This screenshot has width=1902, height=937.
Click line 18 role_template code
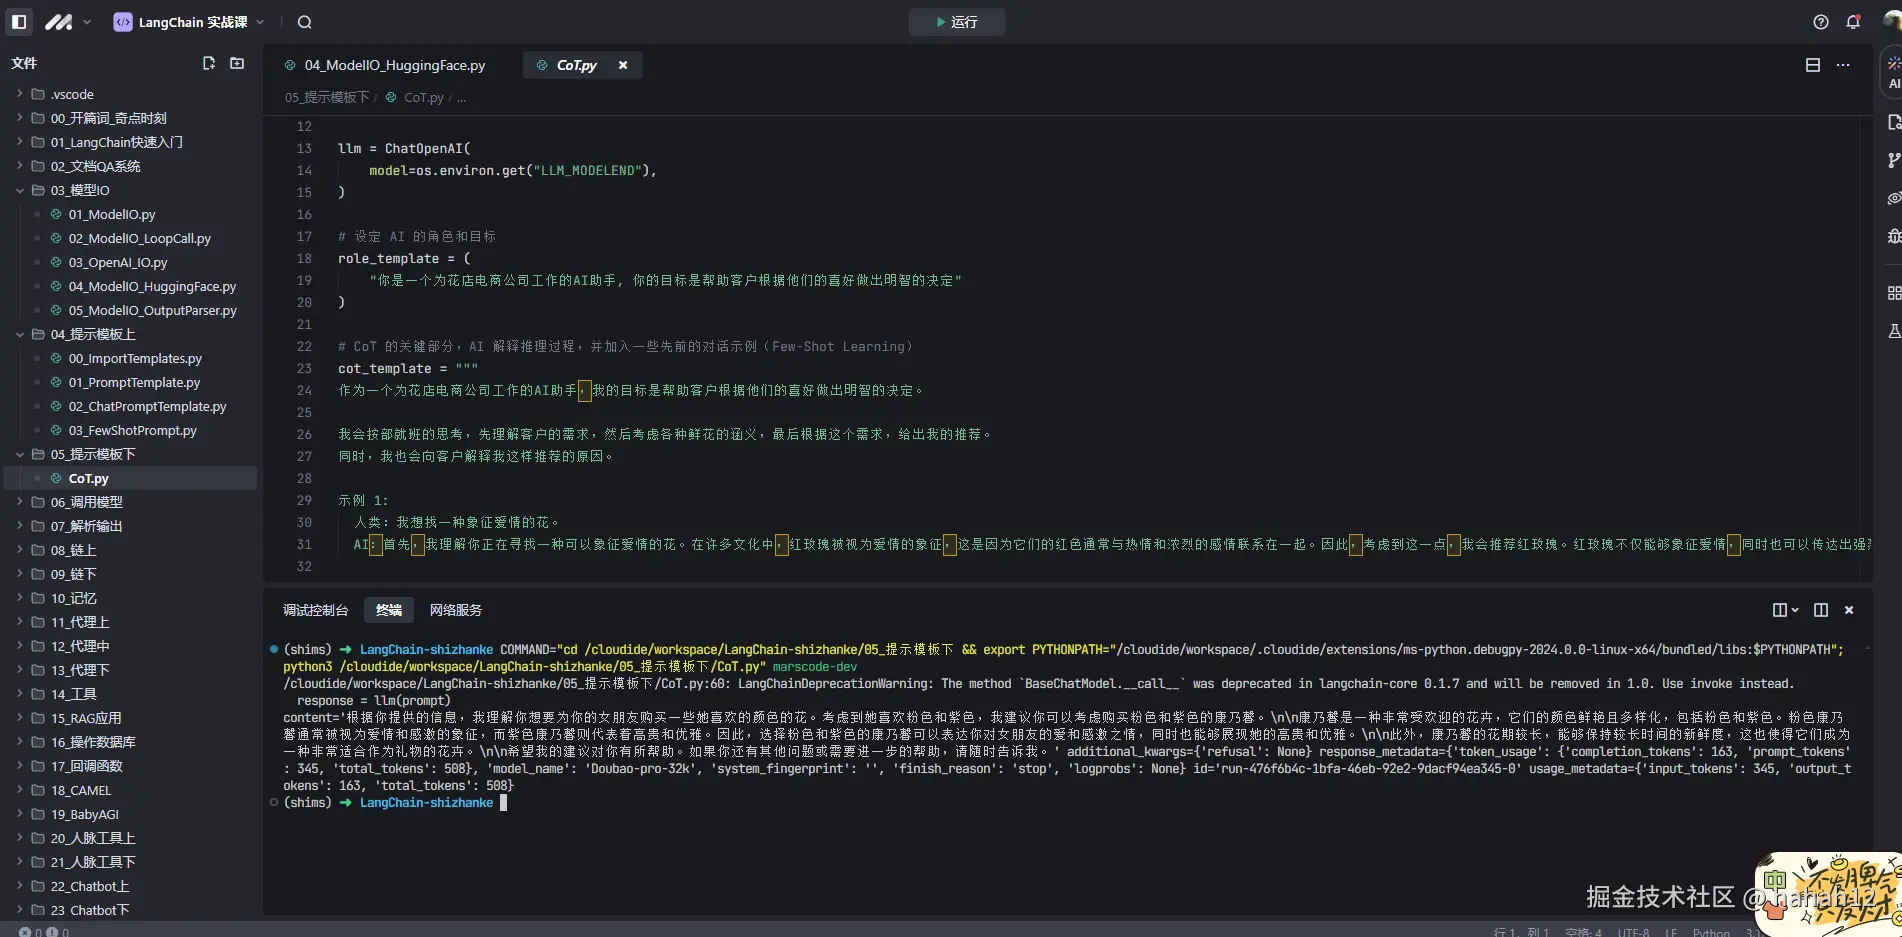[x=404, y=258]
